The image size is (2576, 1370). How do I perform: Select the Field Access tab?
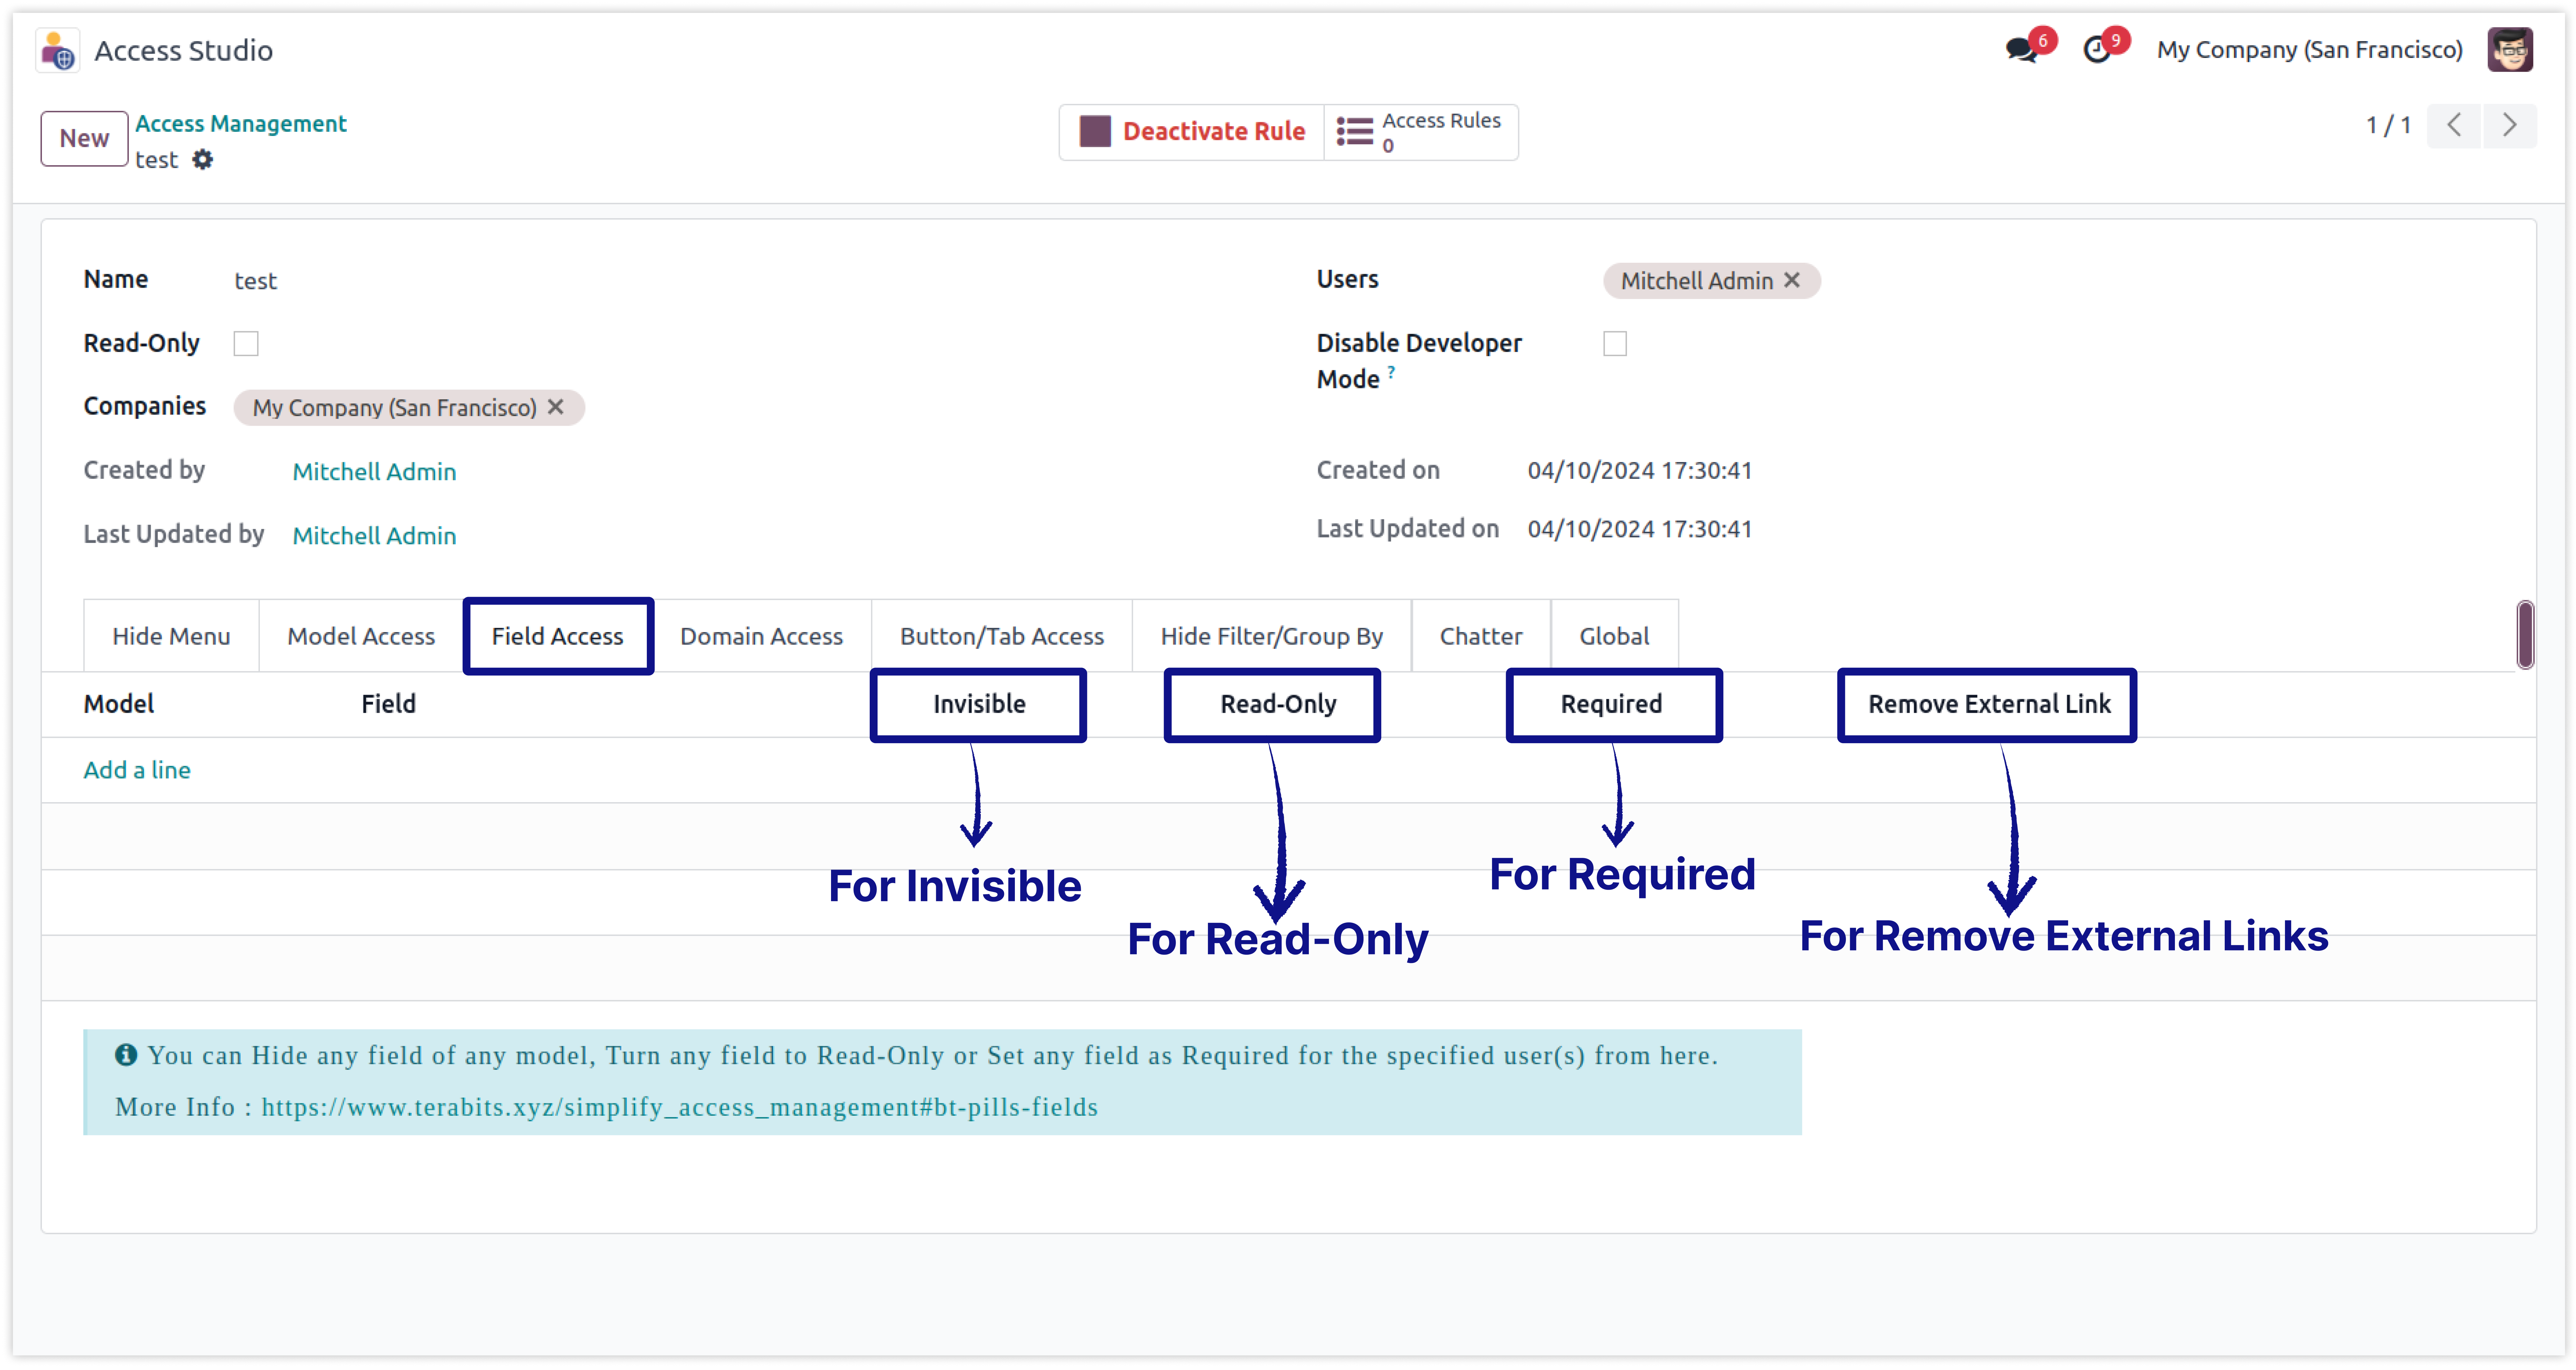click(558, 636)
